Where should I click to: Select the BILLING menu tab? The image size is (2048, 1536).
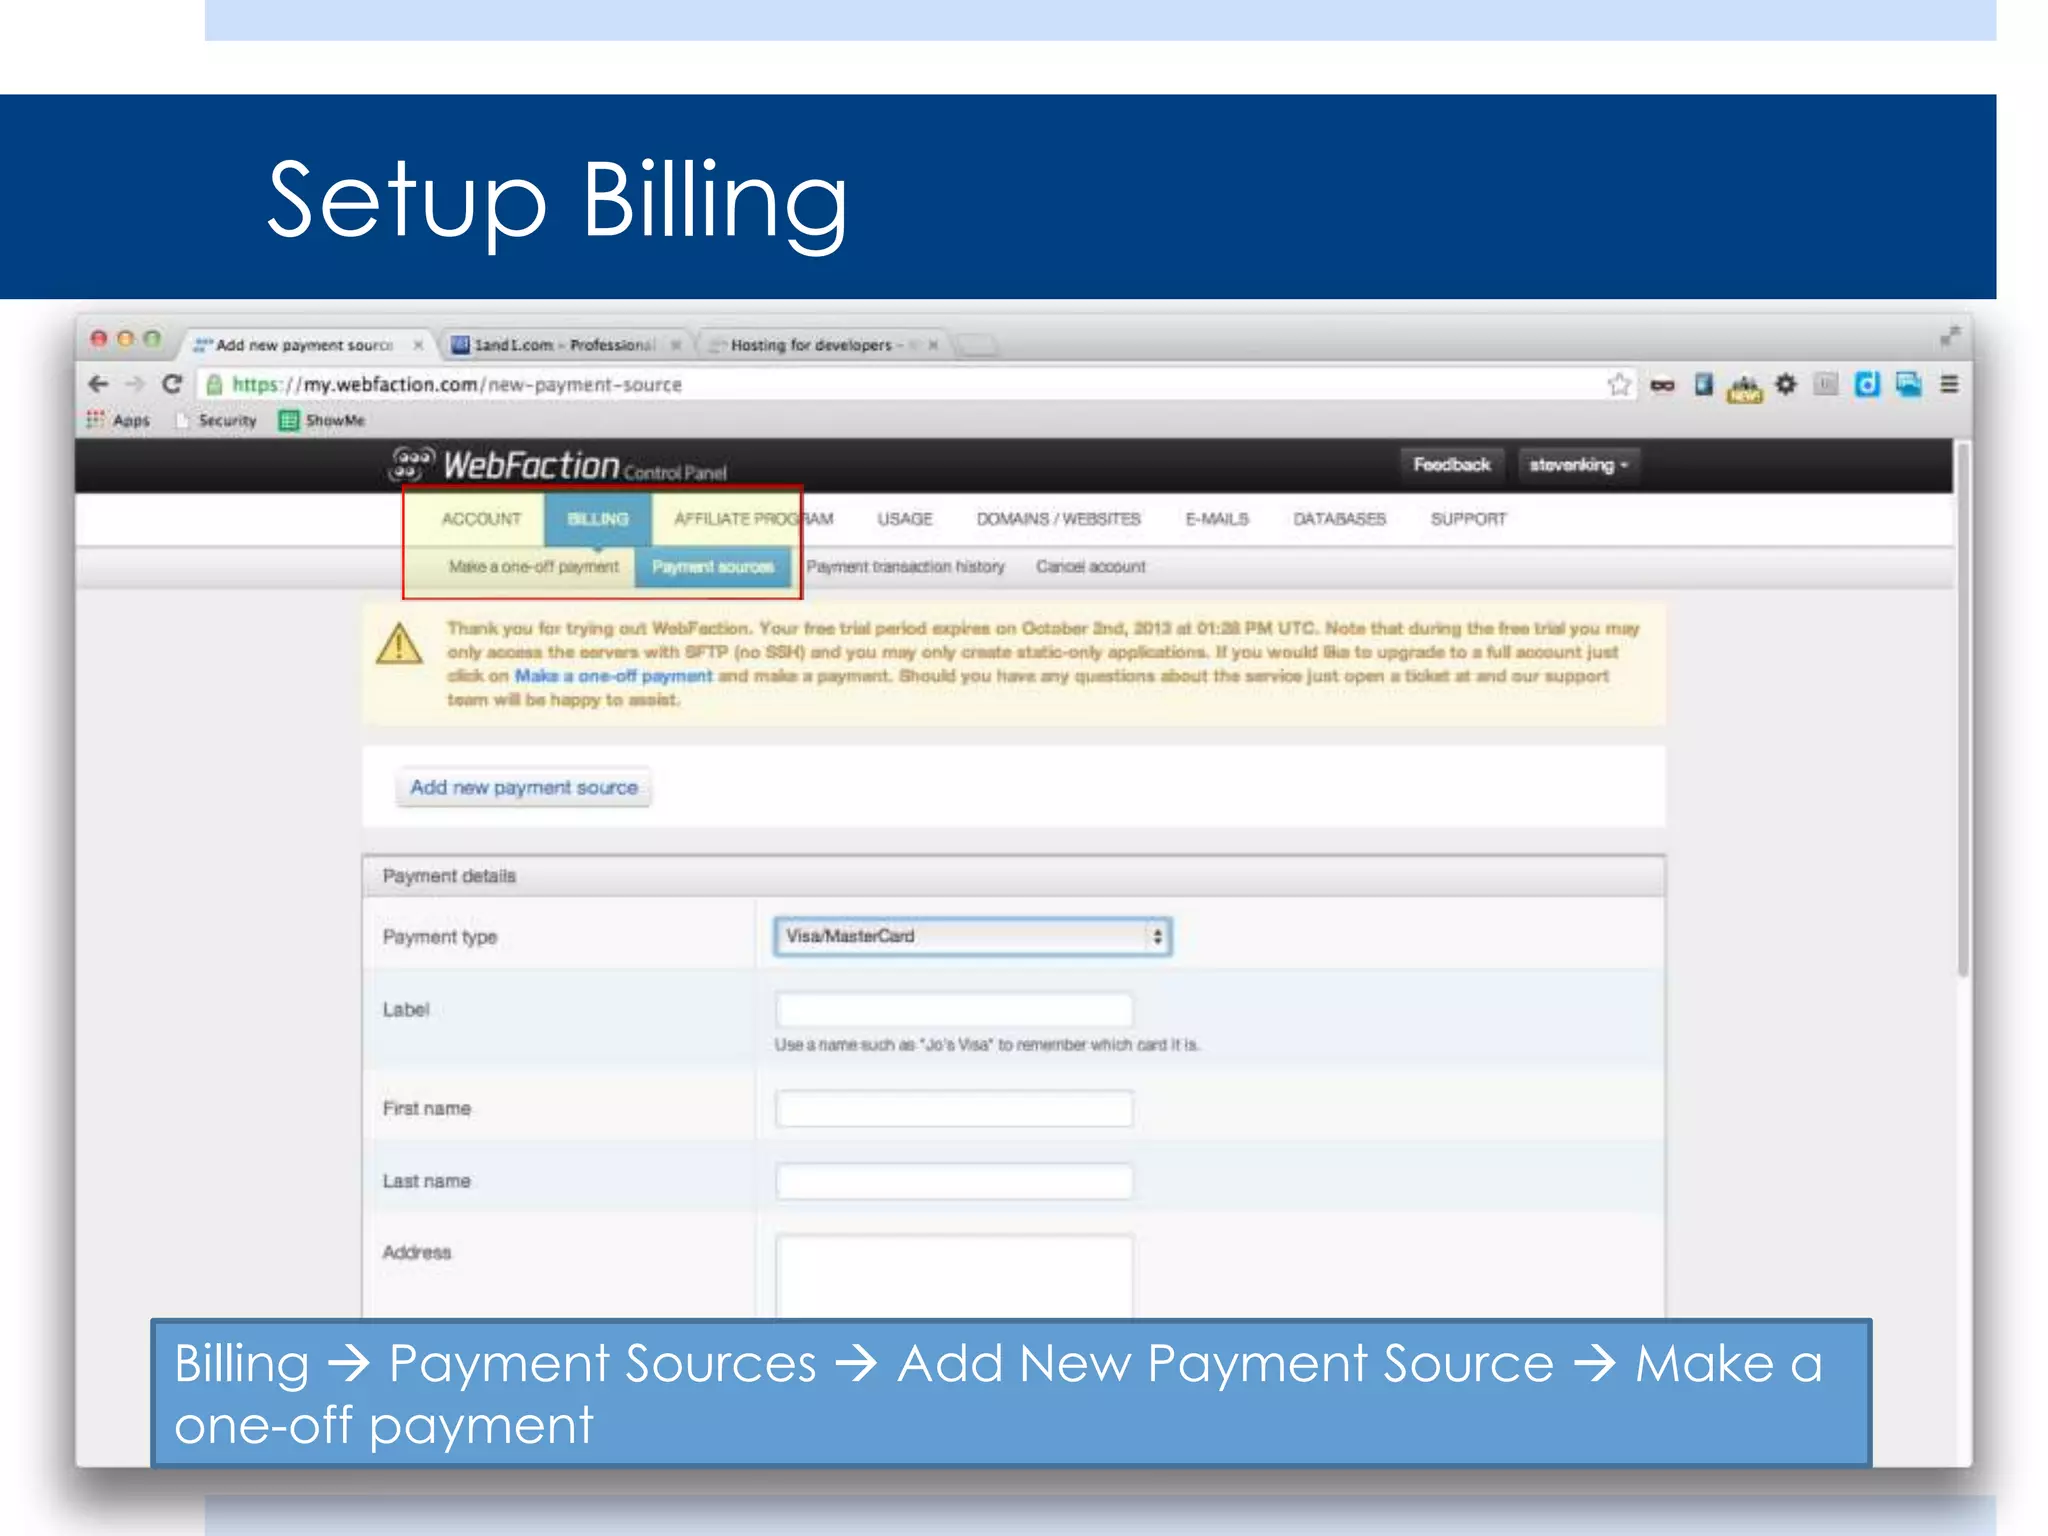pyautogui.click(x=598, y=519)
